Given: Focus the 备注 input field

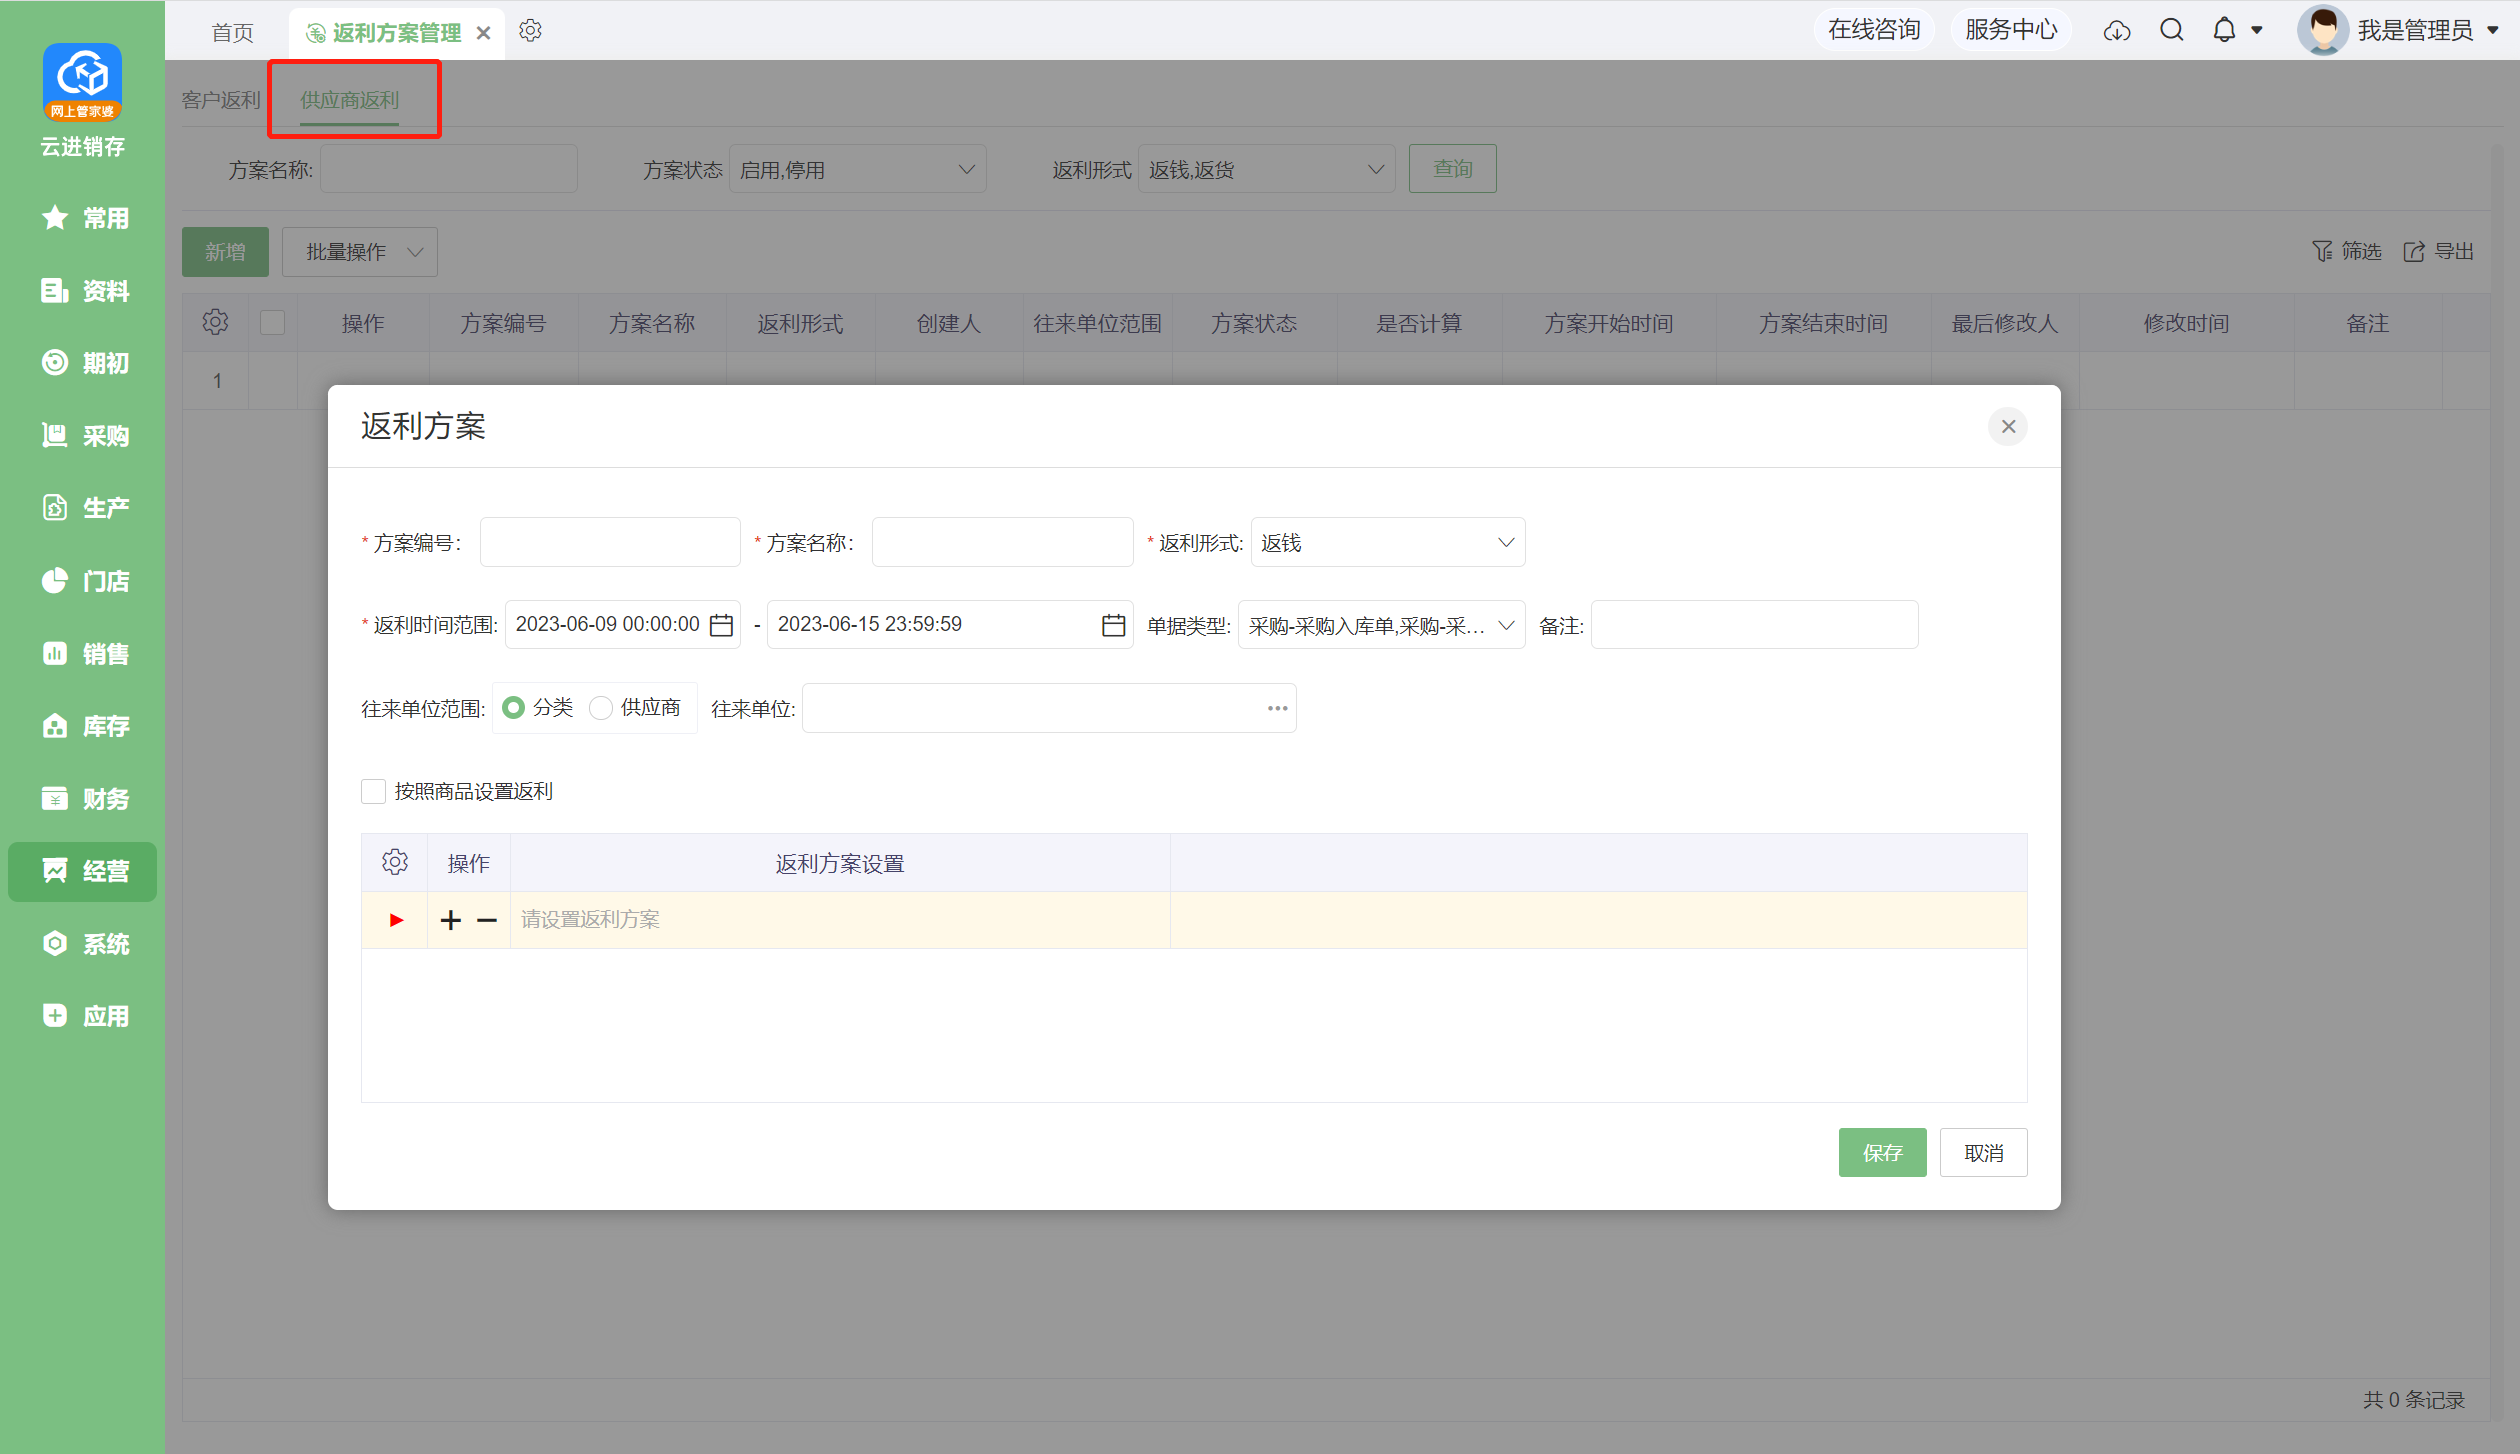Looking at the screenshot, I should point(1755,625).
